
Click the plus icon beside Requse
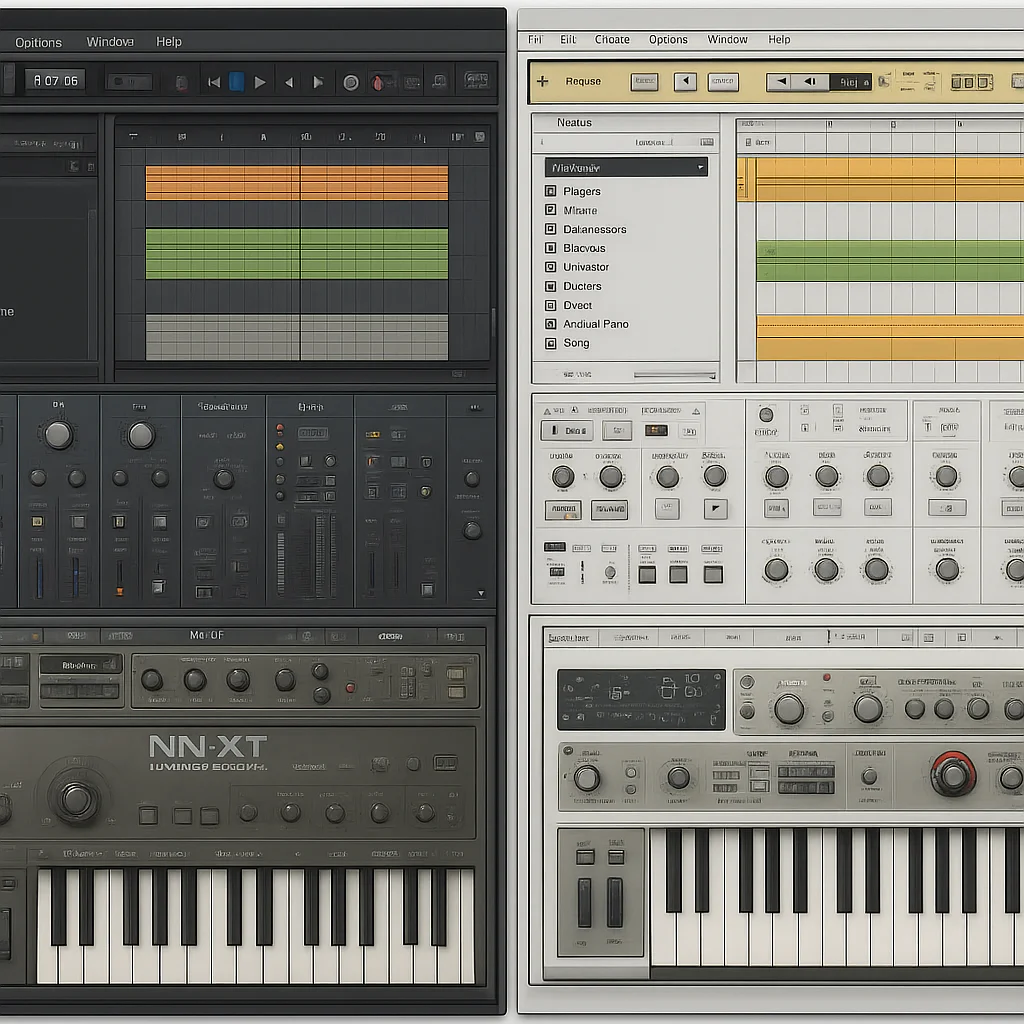pos(542,81)
